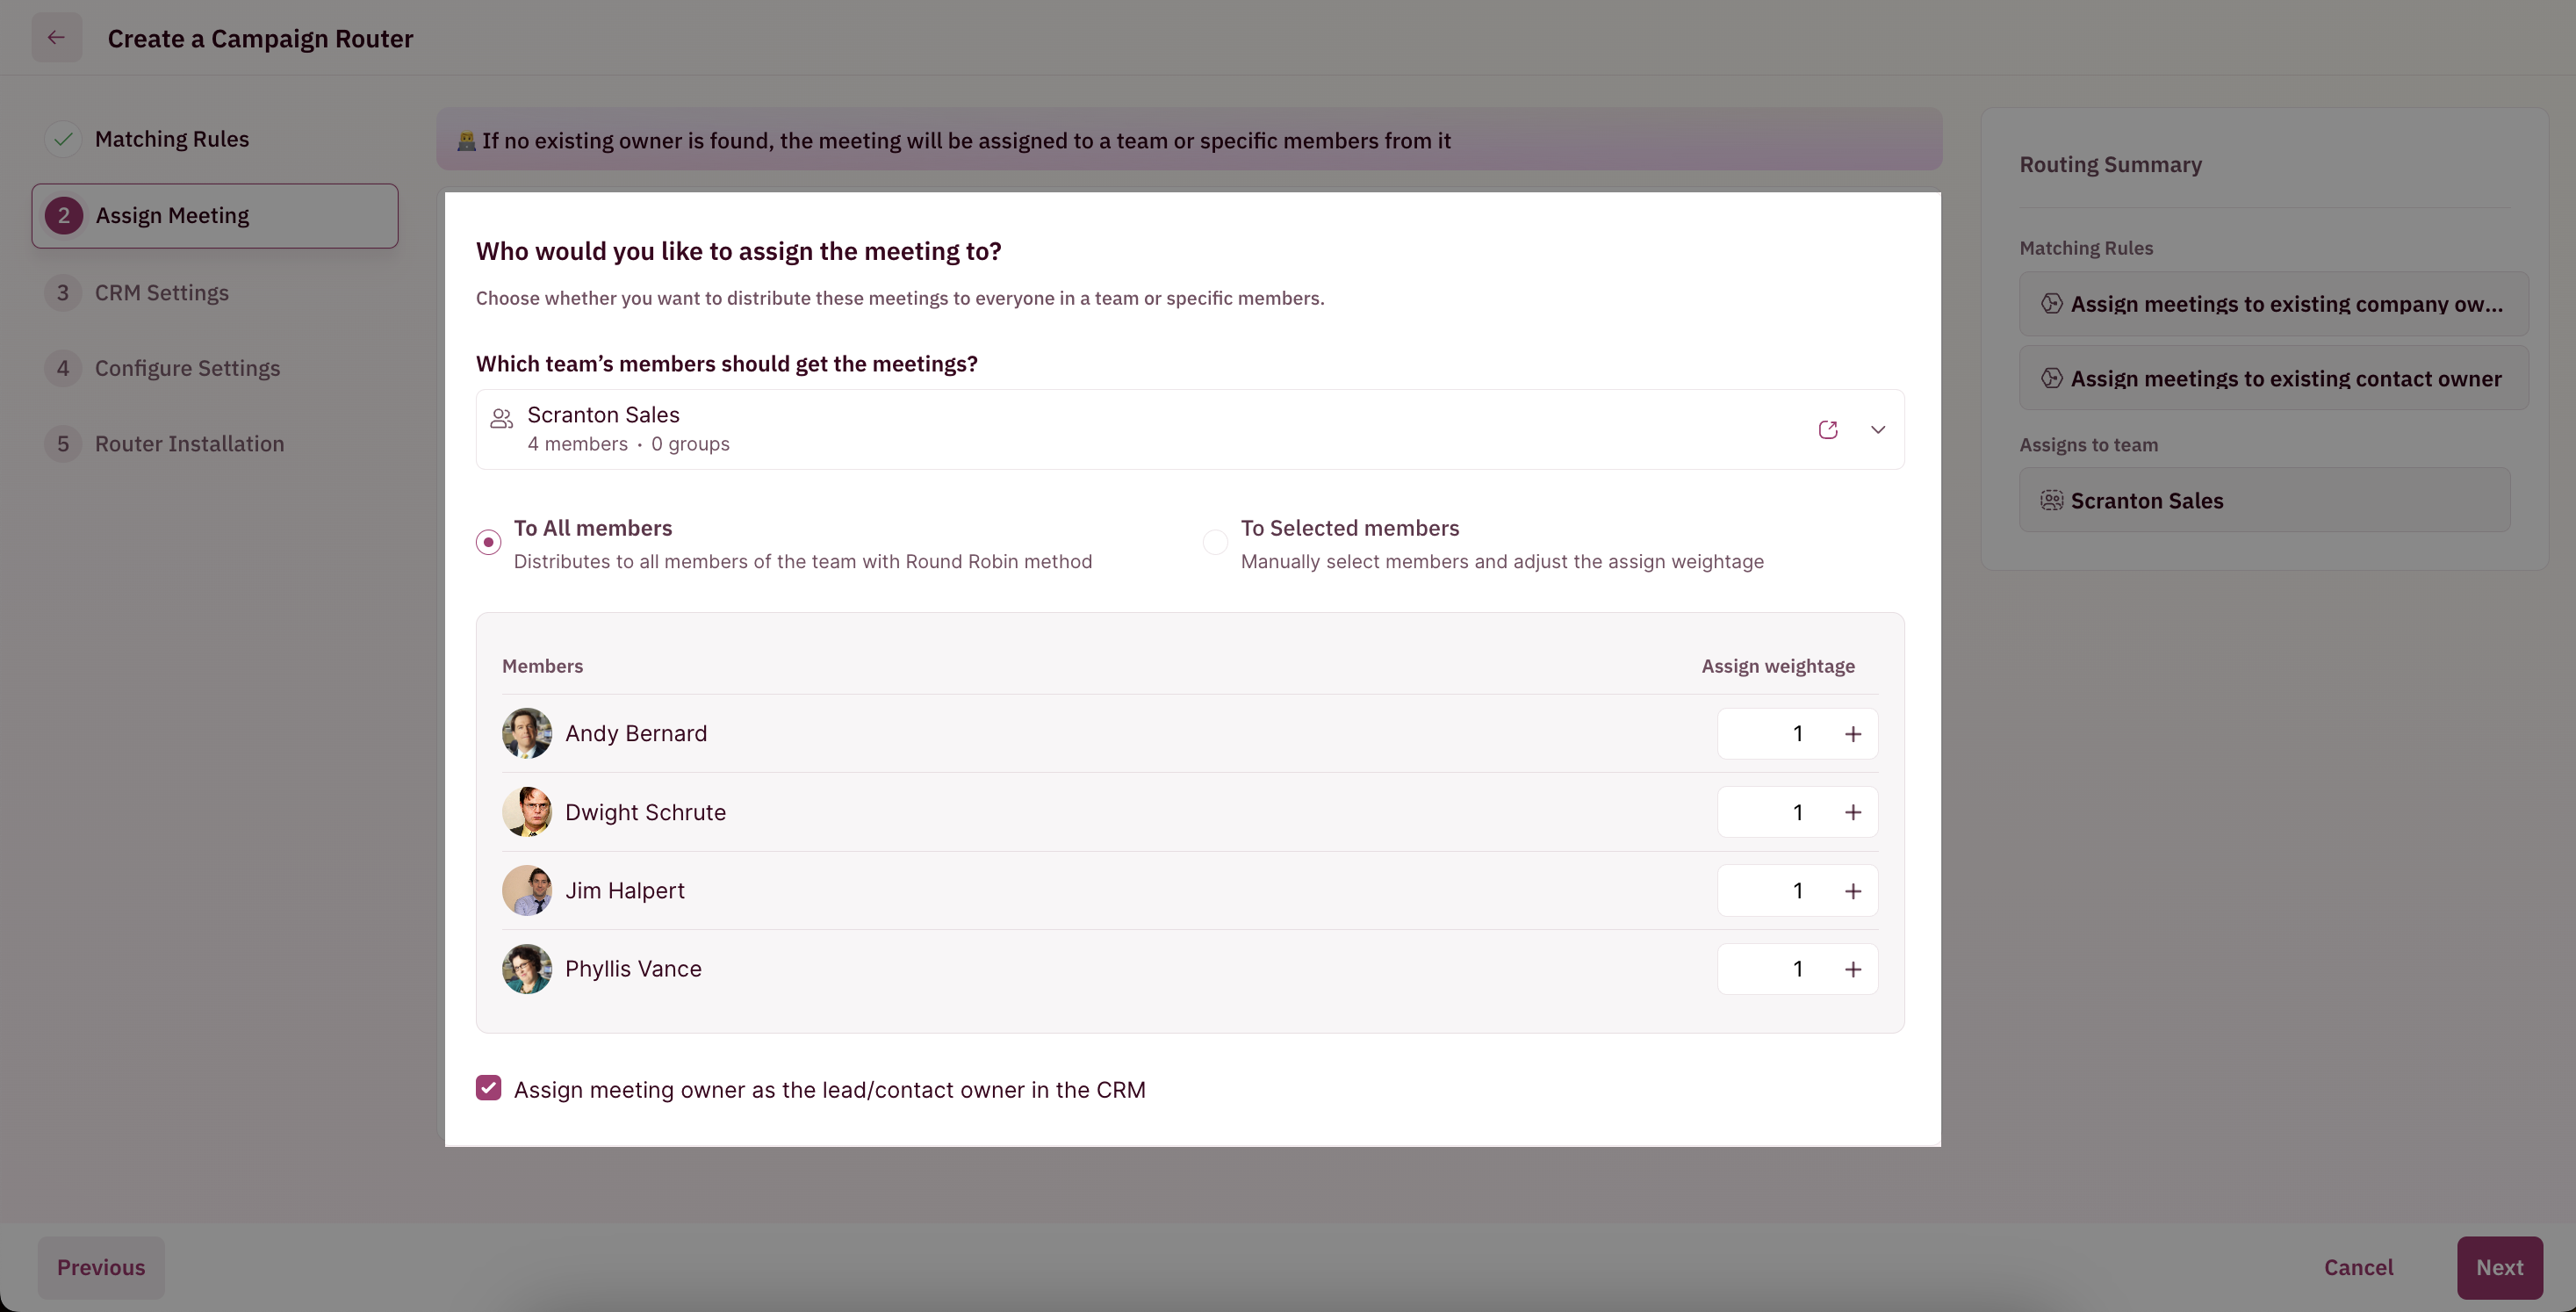This screenshot has height=1312, width=2576.
Task: Select the Assign Meeting step
Action: [214, 216]
